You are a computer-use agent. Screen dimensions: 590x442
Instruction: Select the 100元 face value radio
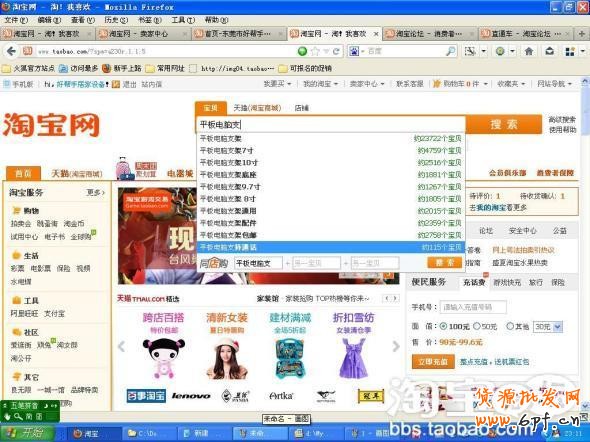[x=443, y=326]
